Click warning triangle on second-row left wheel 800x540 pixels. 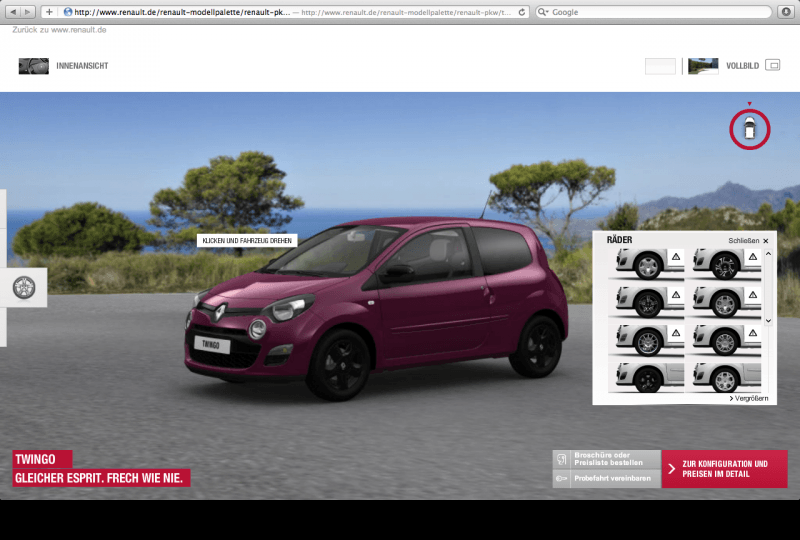[x=676, y=295]
